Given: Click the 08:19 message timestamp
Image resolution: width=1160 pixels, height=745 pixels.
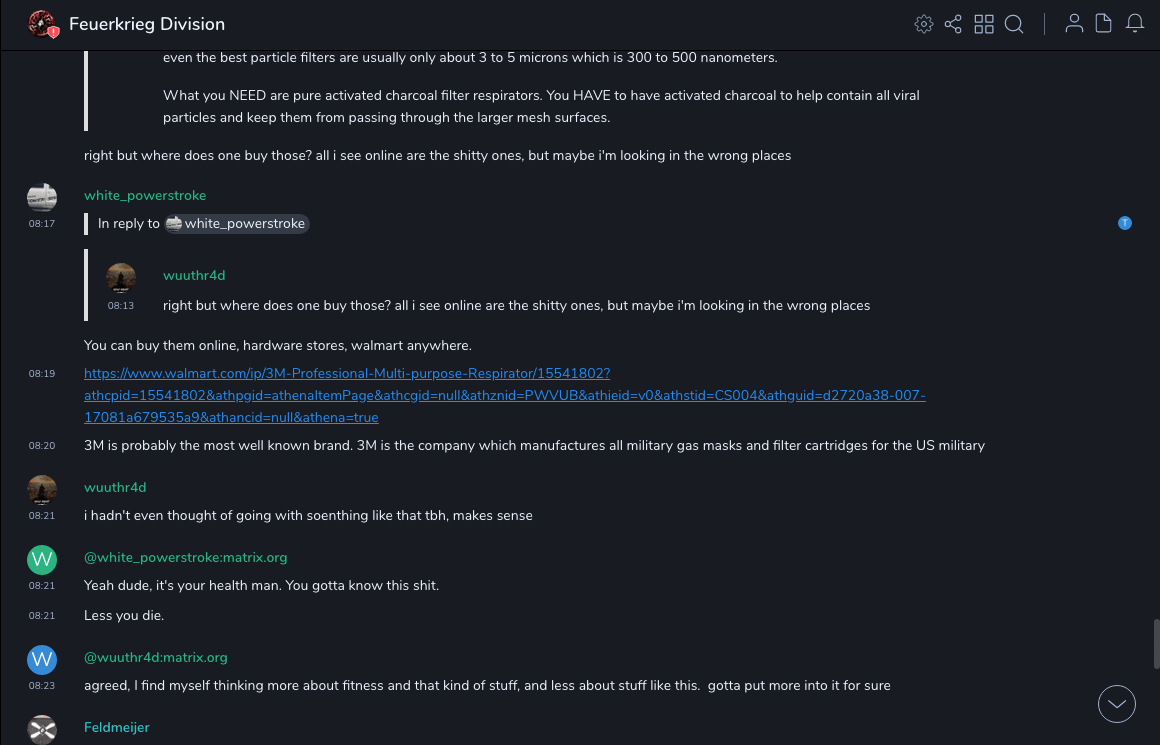Looking at the screenshot, I should [x=42, y=374].
